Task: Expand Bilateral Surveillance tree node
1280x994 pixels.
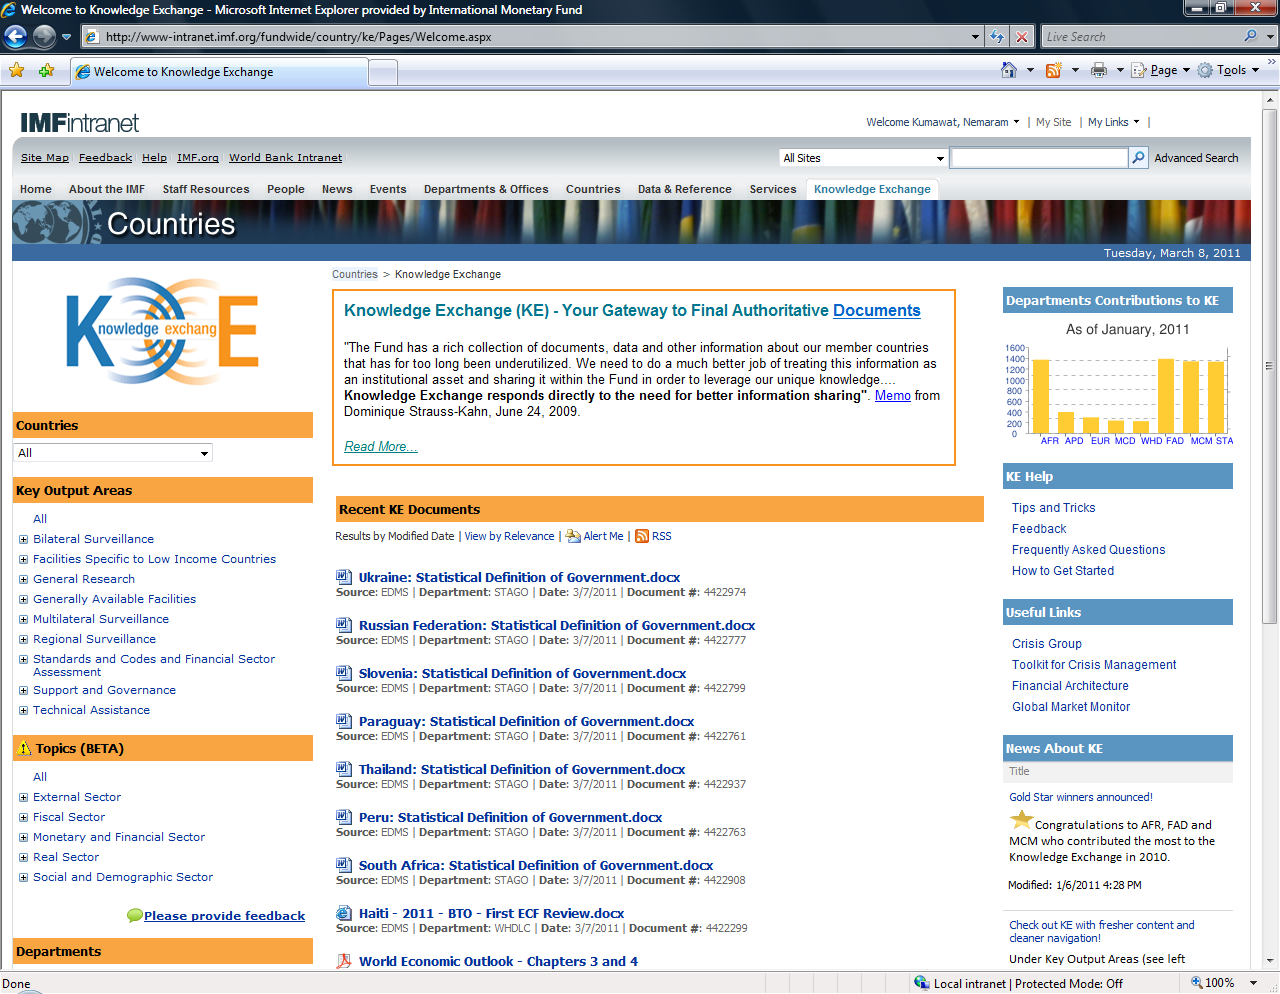Action: [x=23, y=539]
